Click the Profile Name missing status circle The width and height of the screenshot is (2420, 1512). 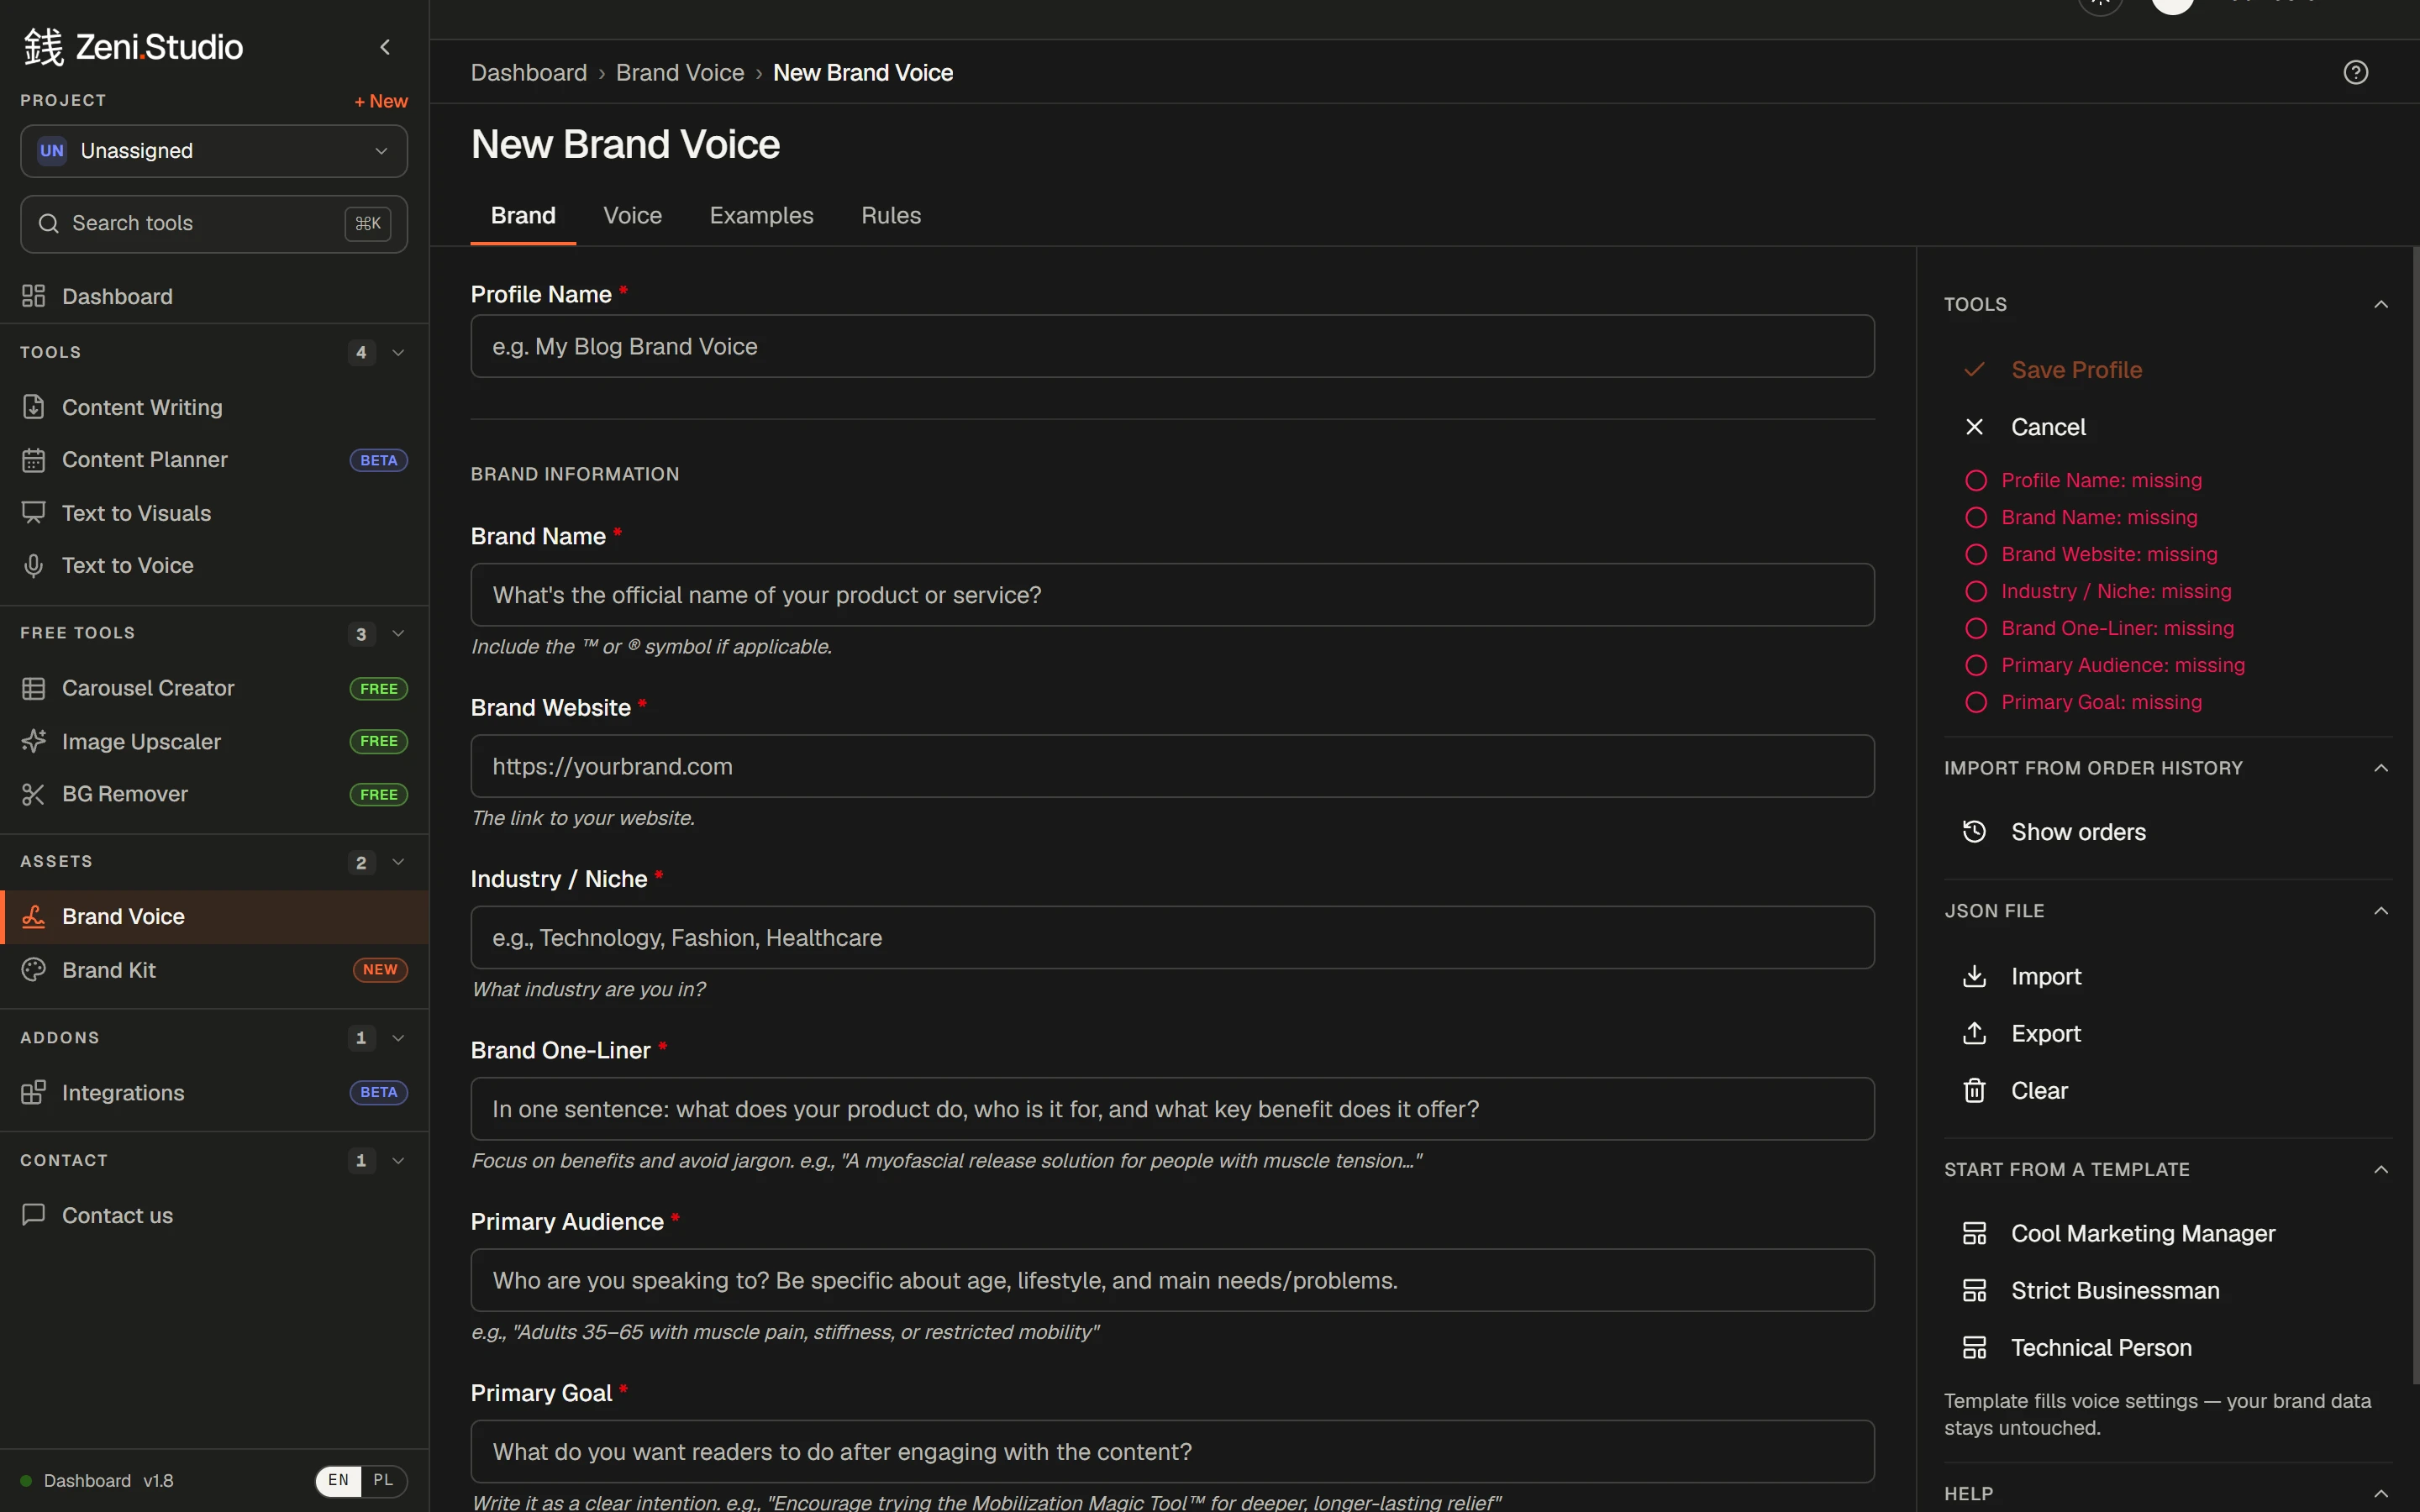coord(1975,481)
